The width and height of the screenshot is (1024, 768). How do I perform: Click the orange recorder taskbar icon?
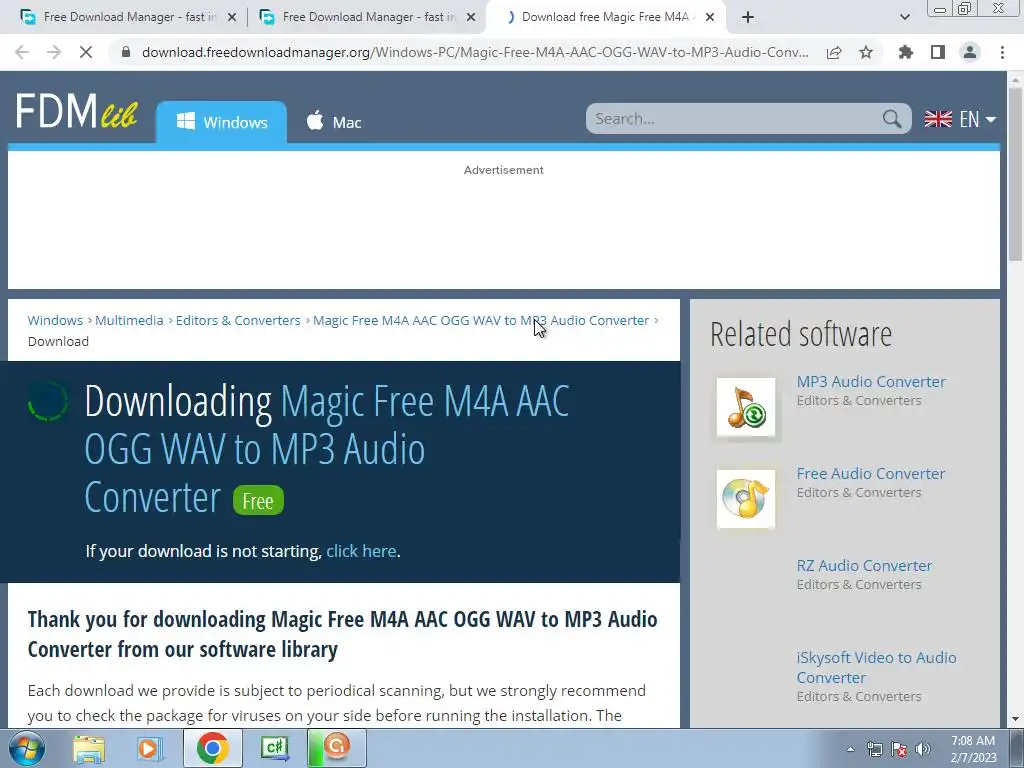(337, 748)
